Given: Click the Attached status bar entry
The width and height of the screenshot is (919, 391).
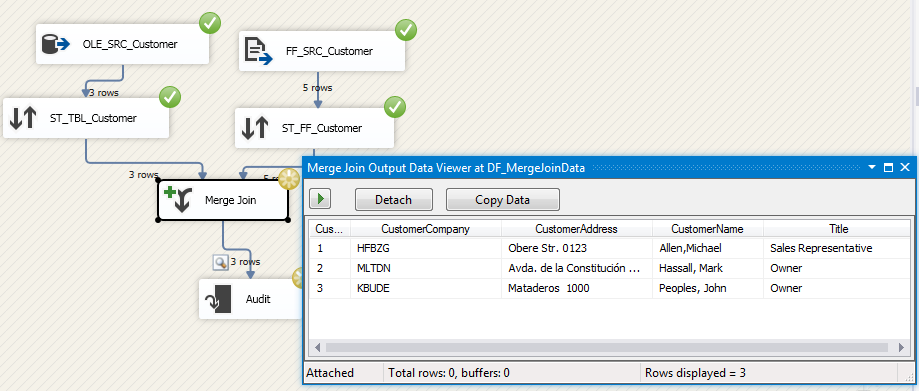Looking at the screenshot, I should 330,373.
